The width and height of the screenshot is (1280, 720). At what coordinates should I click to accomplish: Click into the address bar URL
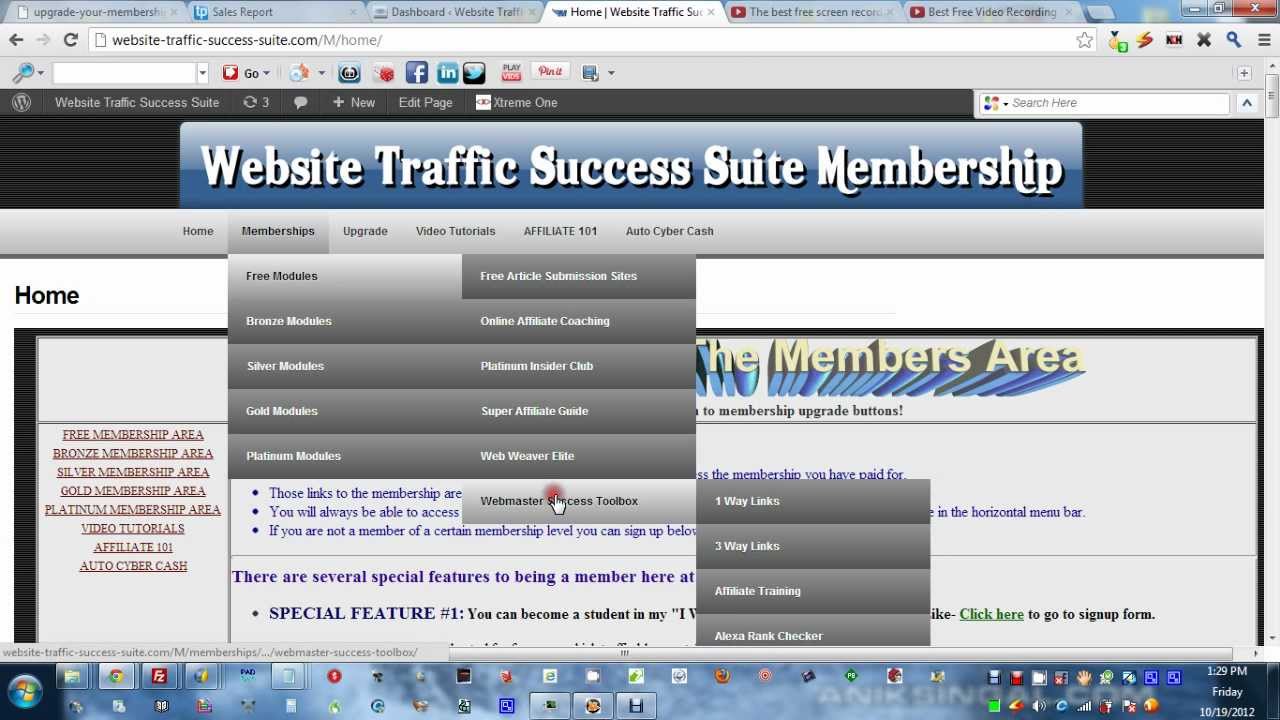point(580,40)
